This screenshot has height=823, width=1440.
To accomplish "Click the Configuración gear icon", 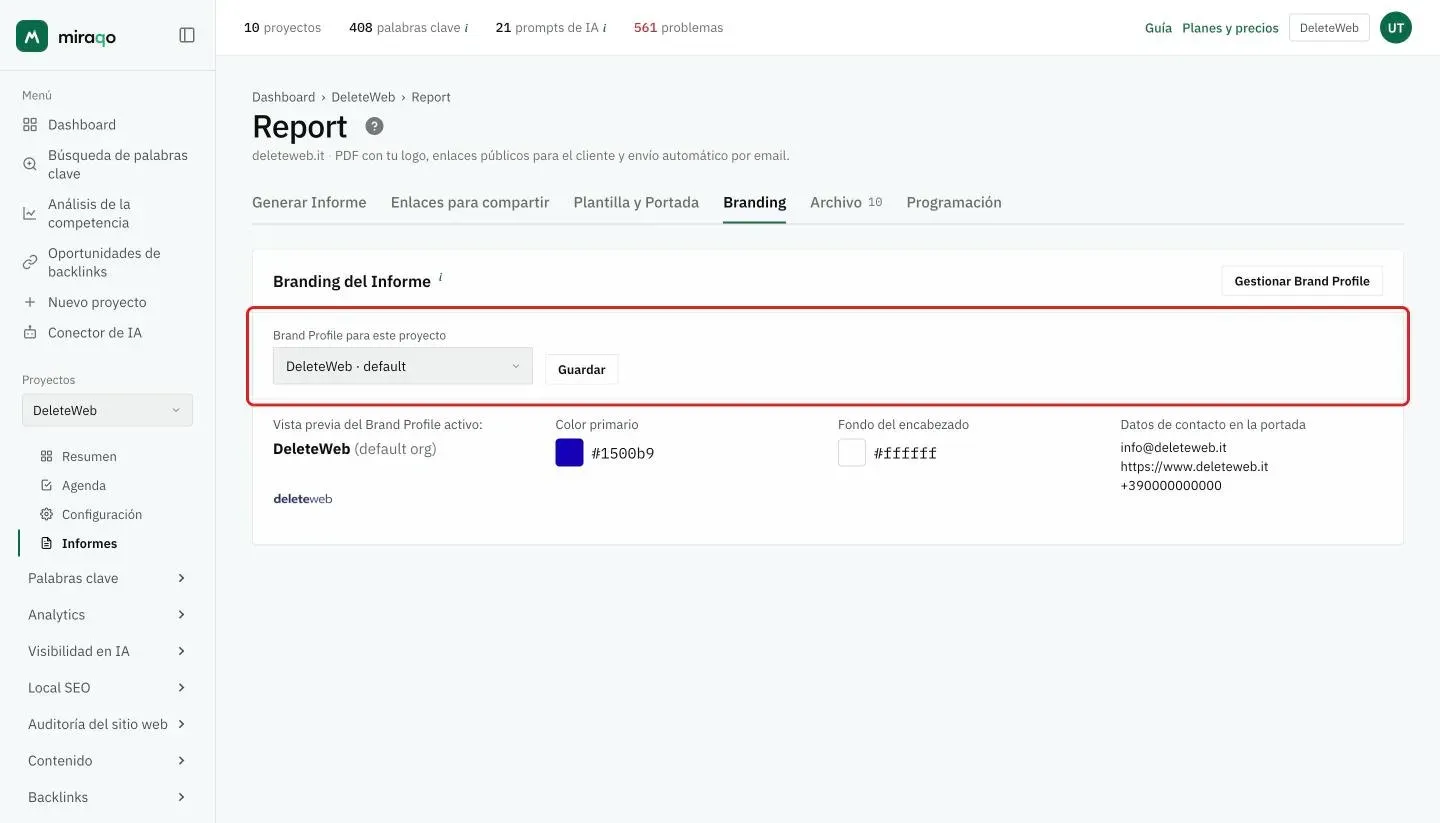I will click(46, 514).
